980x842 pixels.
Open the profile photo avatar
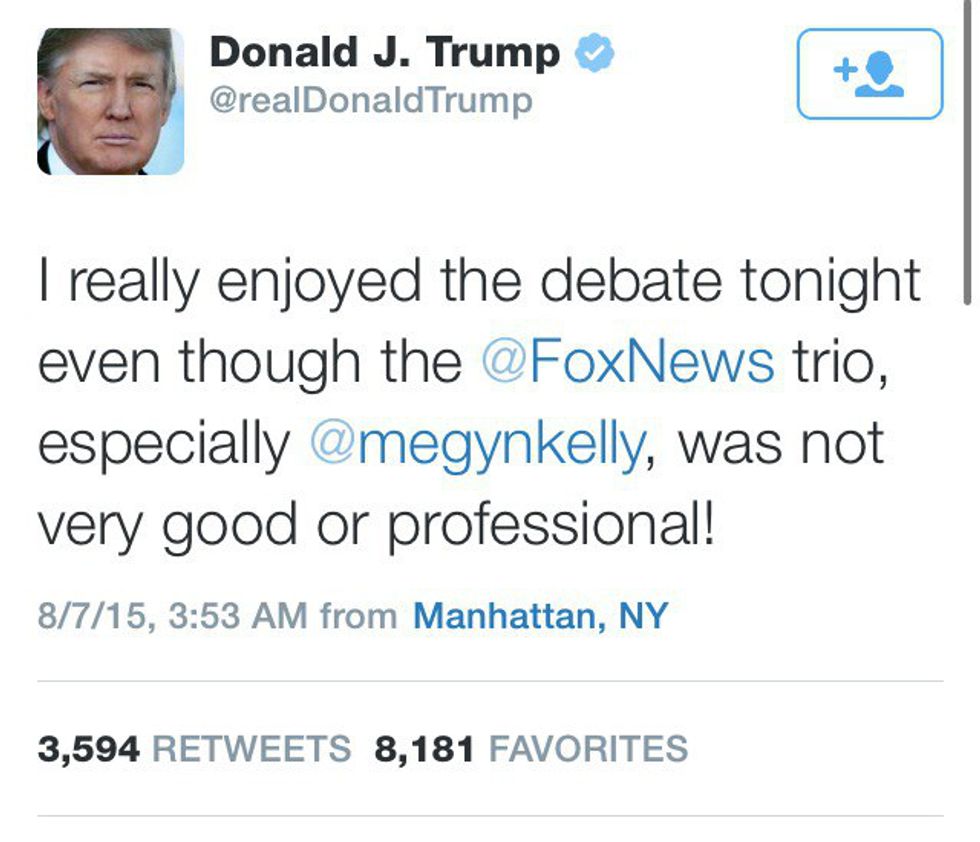point(111,101)
